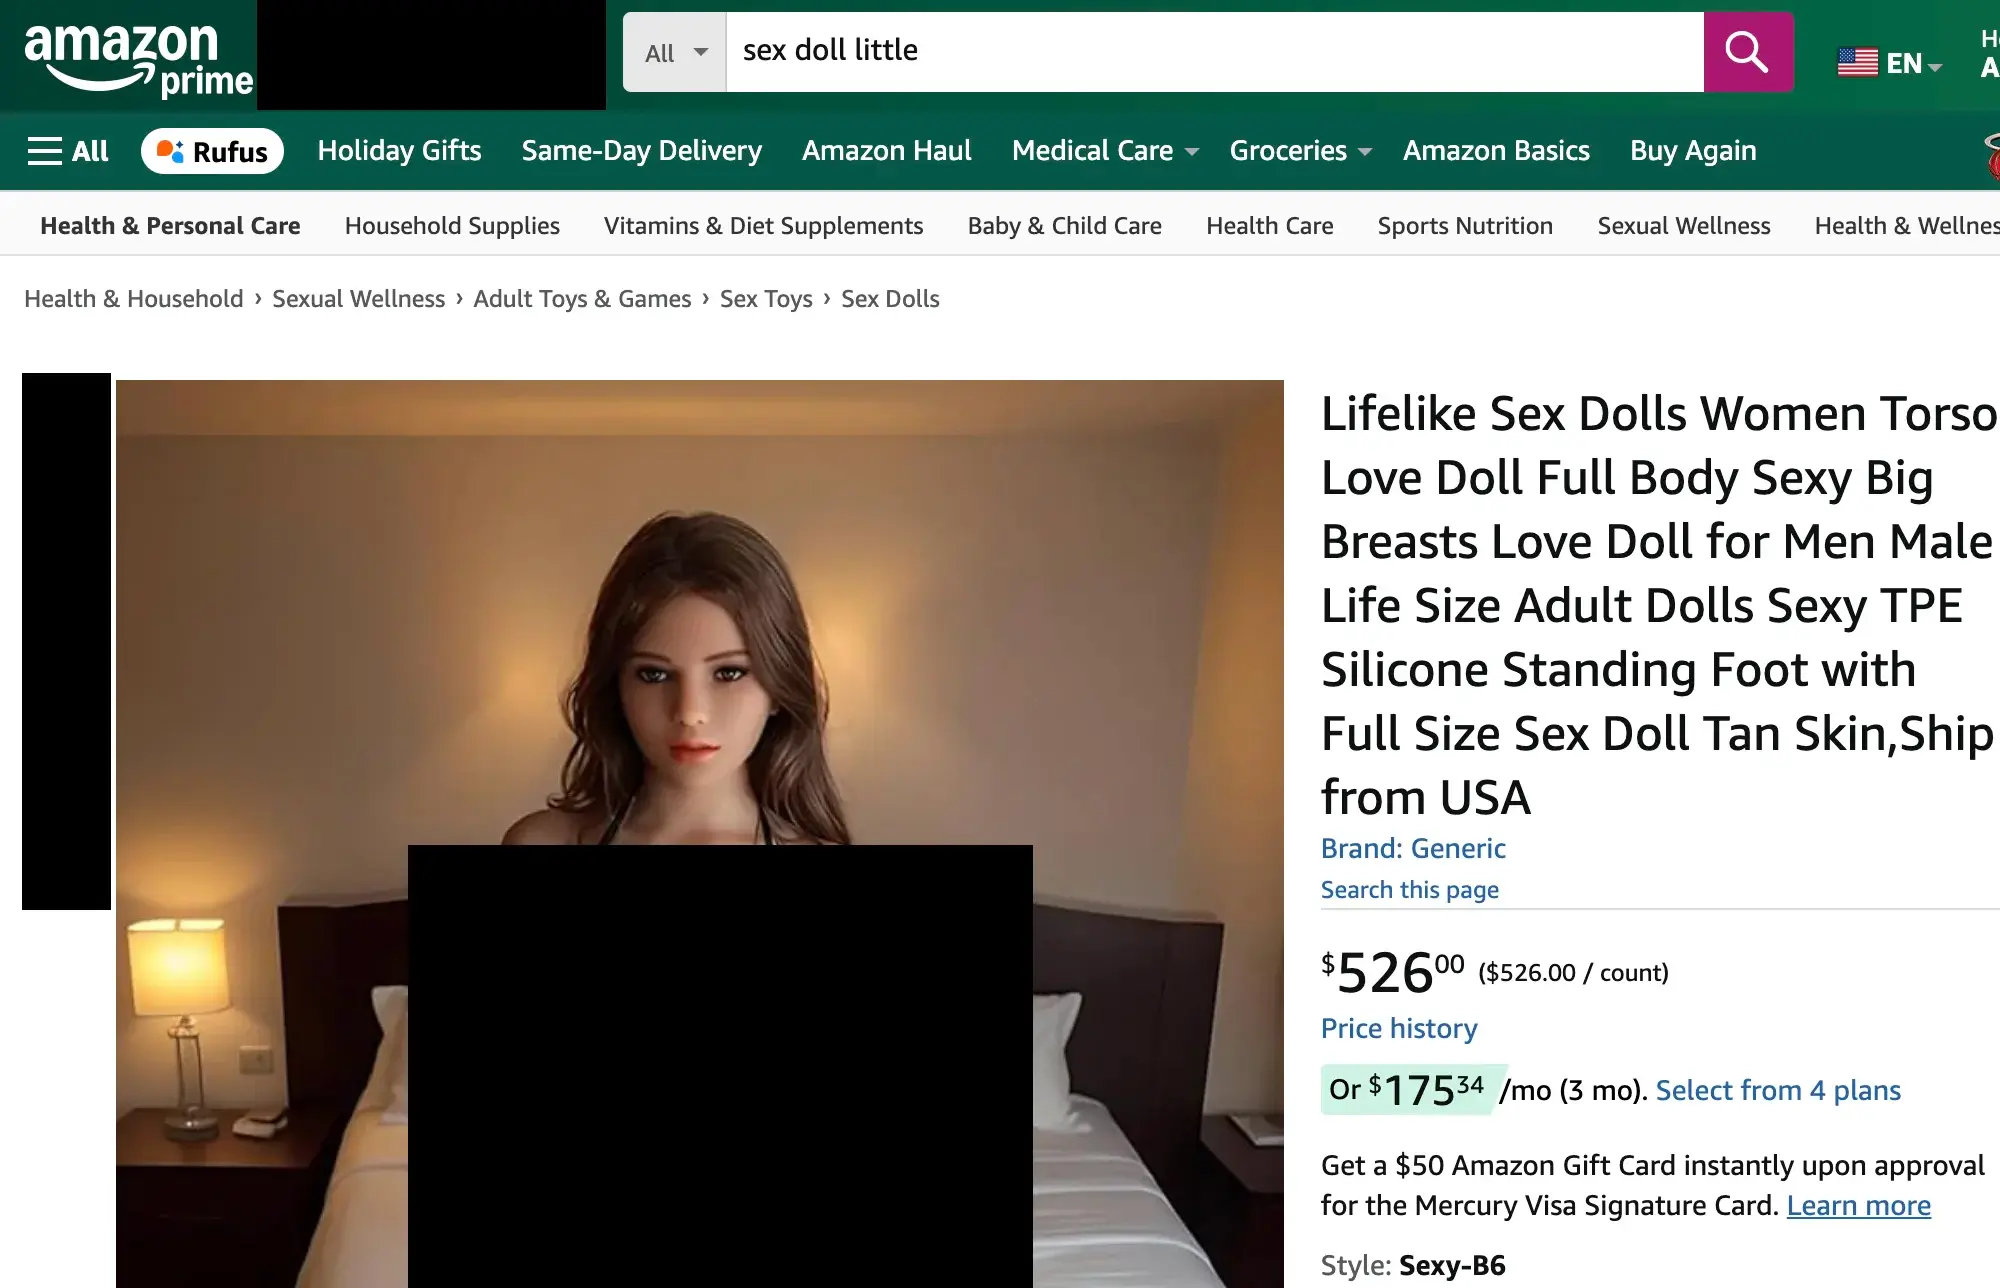Open Buy Again from the nav bar
This screenshot has width=2000, height=1288.
(1692, 151)
